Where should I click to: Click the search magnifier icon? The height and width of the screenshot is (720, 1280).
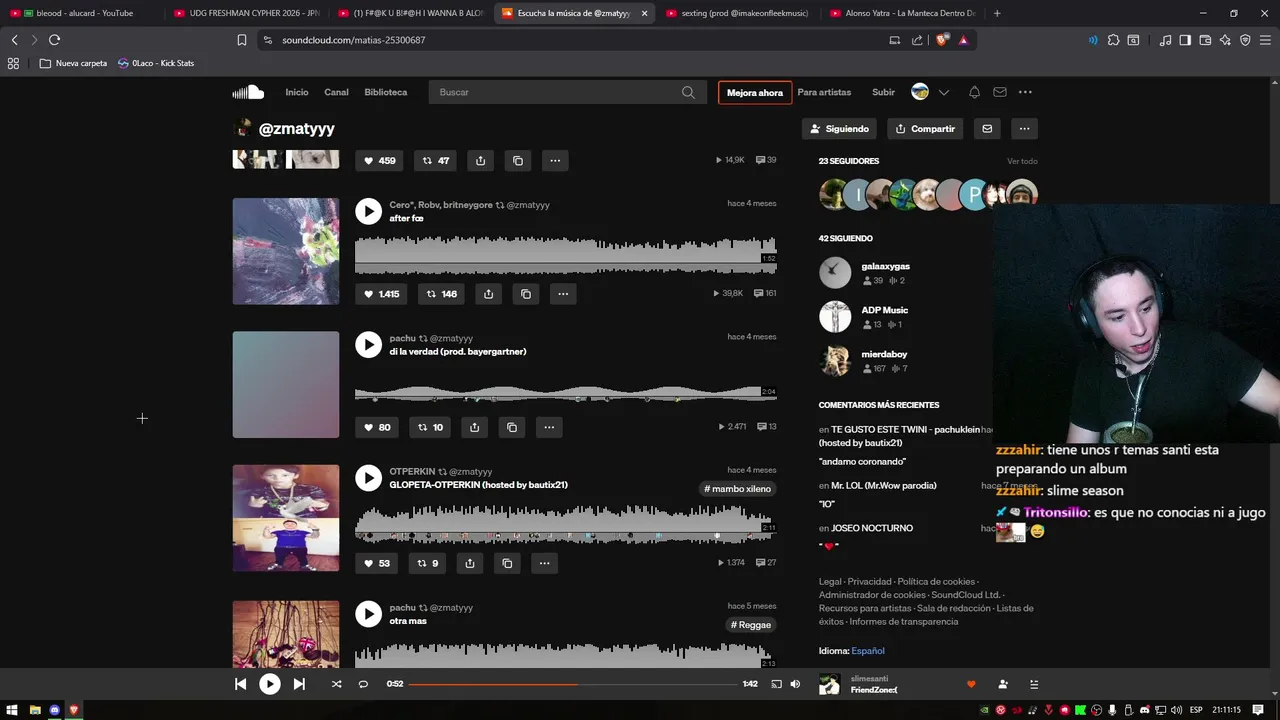(x=688, y=92)
